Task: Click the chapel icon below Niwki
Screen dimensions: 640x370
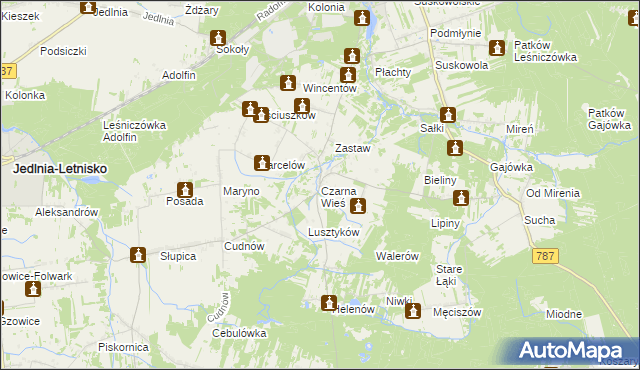Action: (413, 311)
